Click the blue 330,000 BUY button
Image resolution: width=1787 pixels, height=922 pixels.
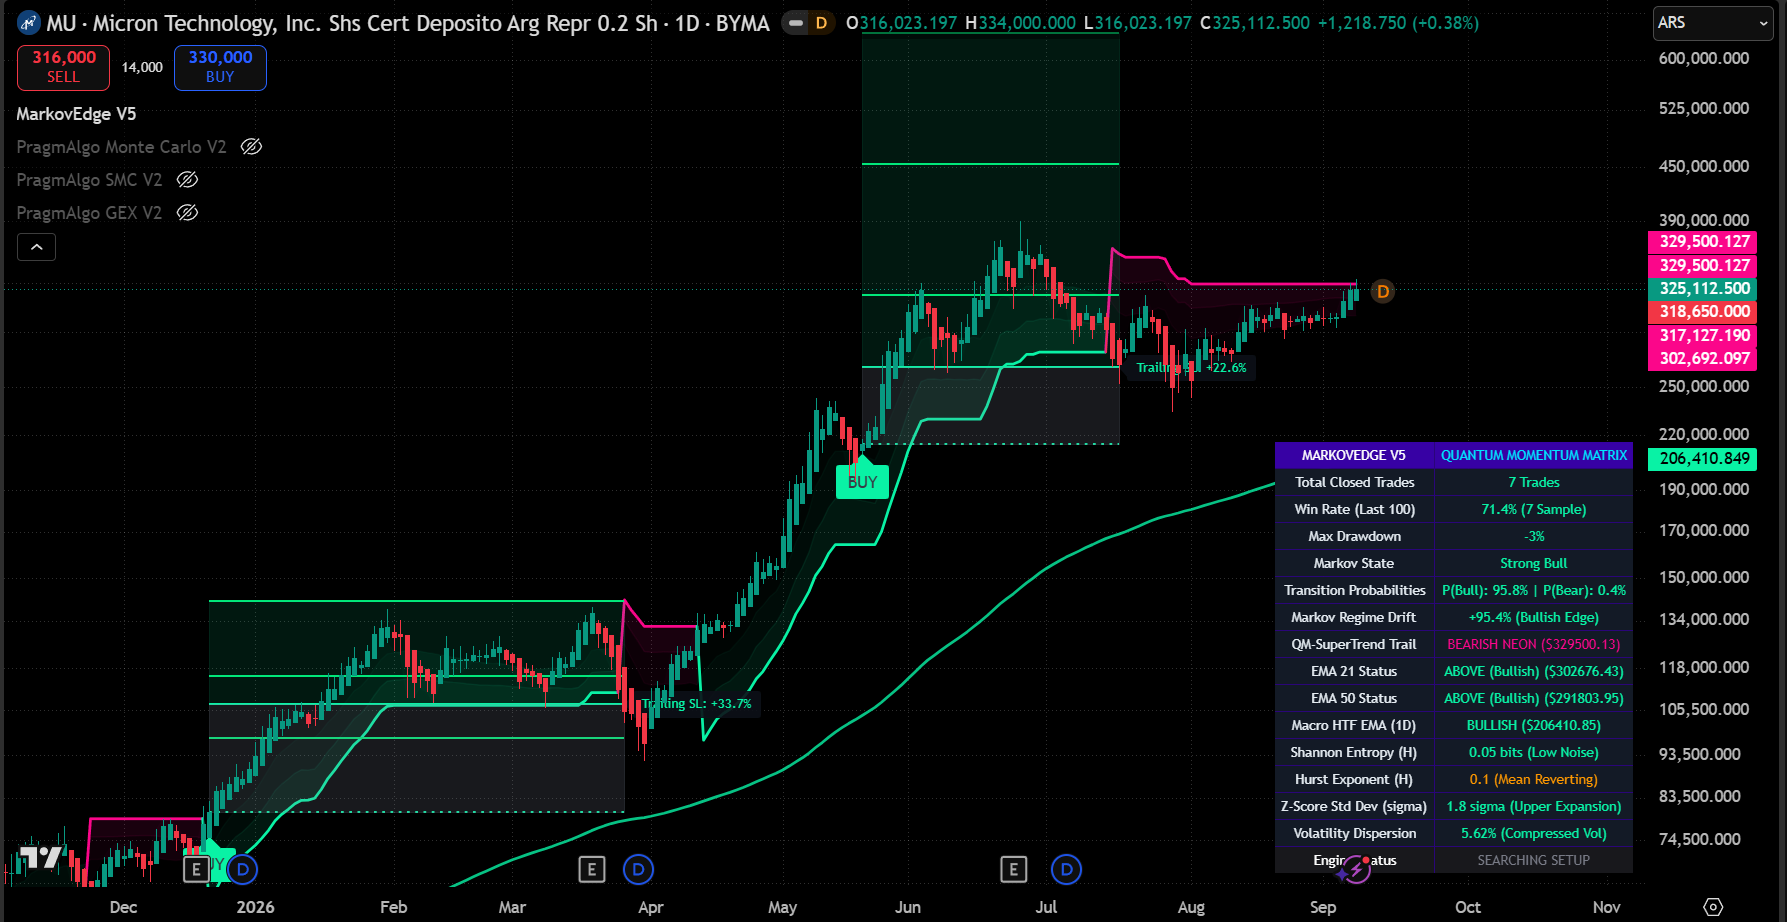220,67
